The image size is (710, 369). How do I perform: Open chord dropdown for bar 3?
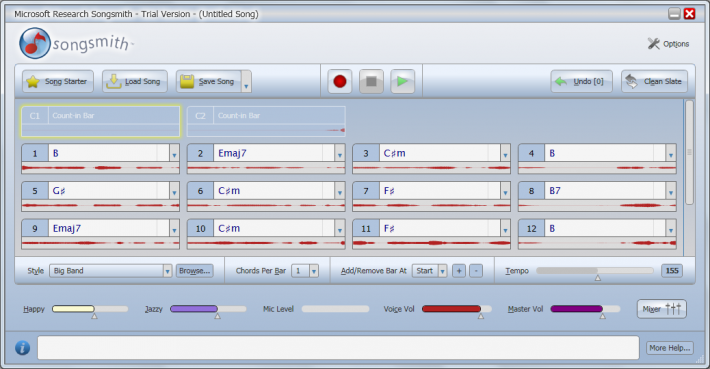pos(505,153)
